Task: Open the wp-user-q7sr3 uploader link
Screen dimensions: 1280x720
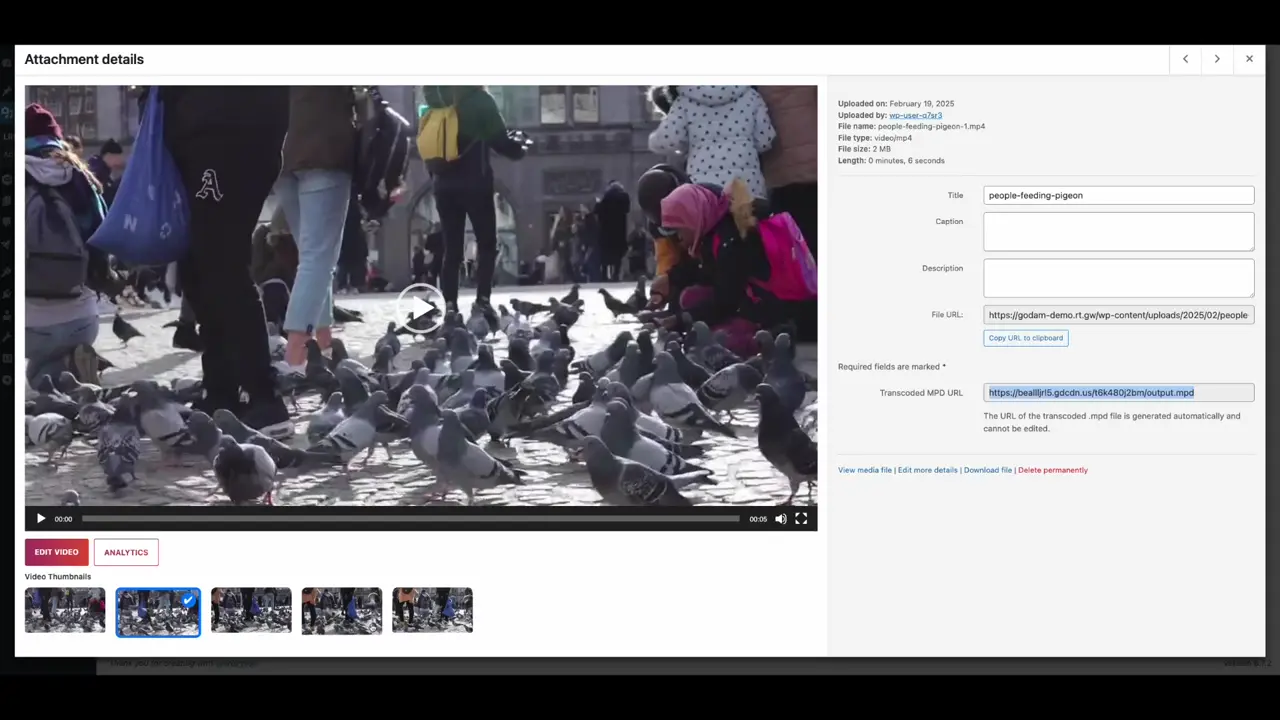Action: (x=915, y=115)
